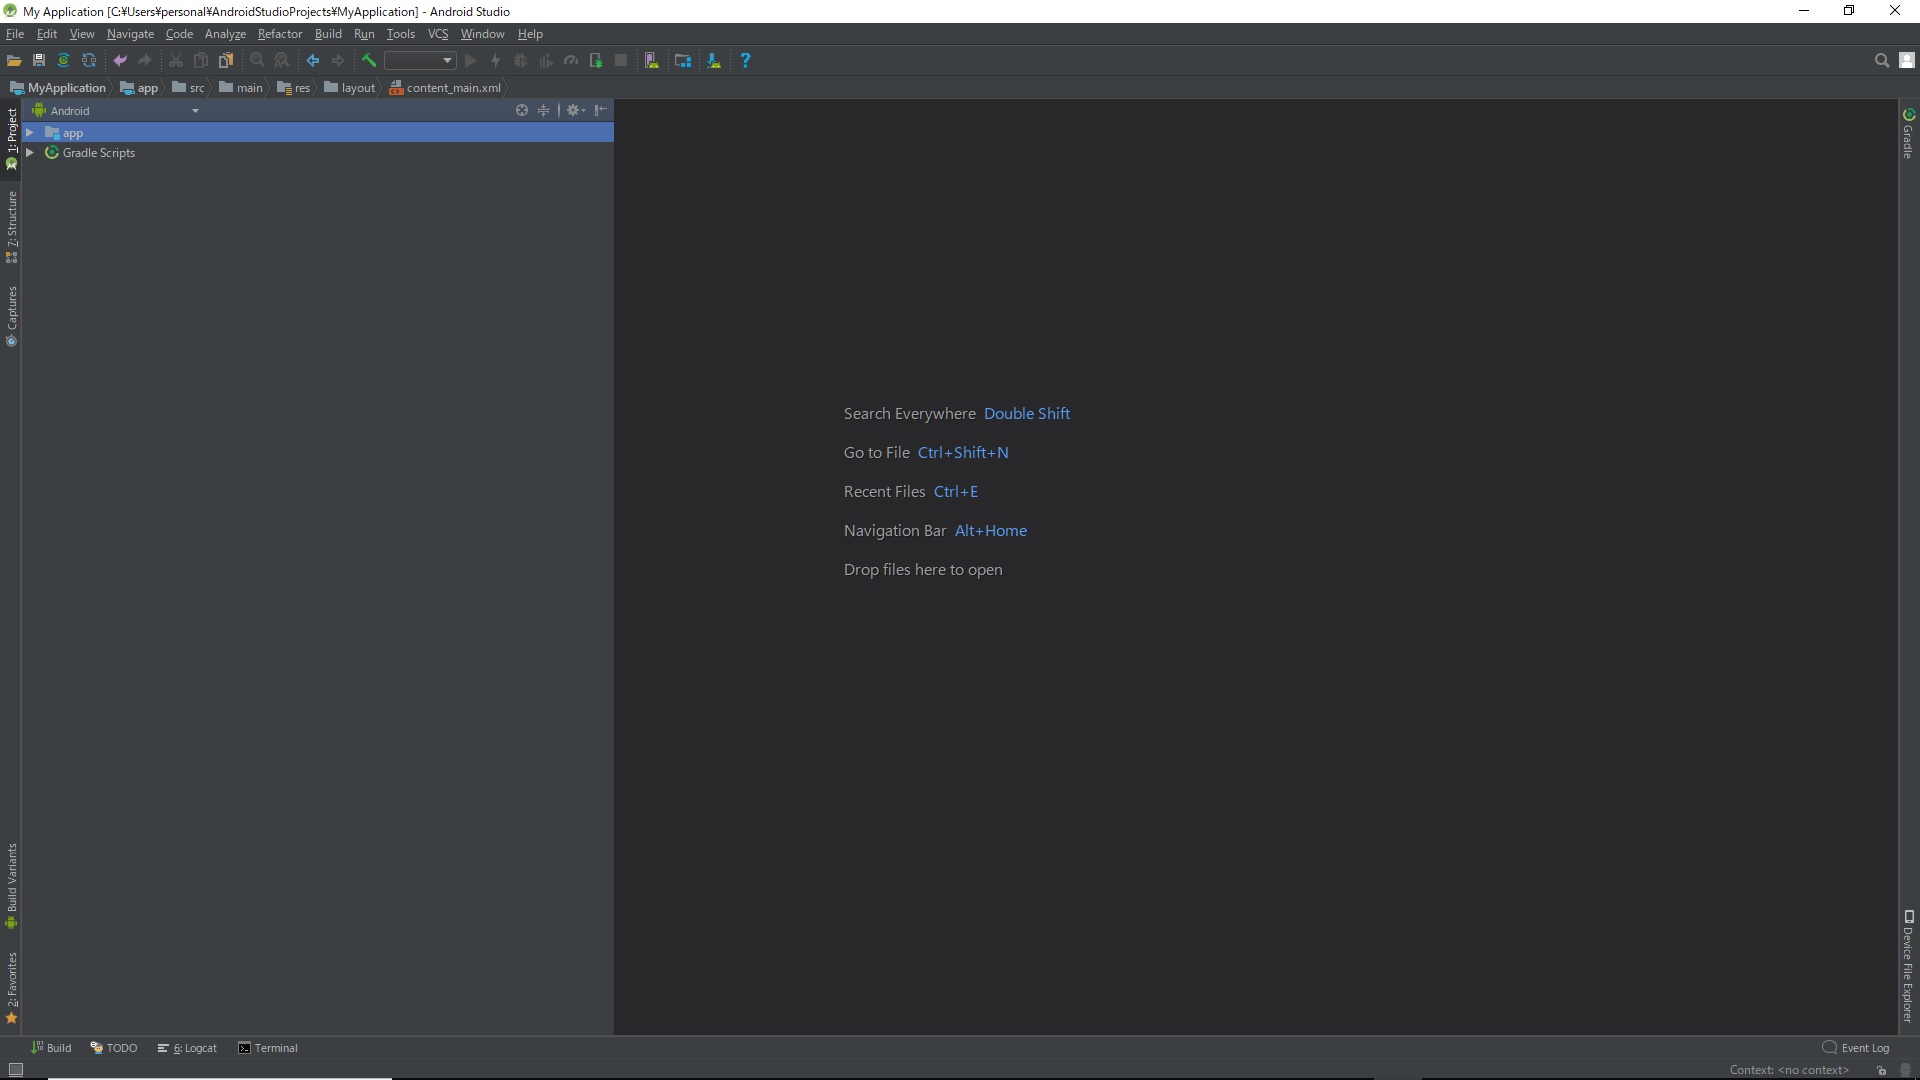
Task: Click the Profile app gauge icon
Action: 571,61
